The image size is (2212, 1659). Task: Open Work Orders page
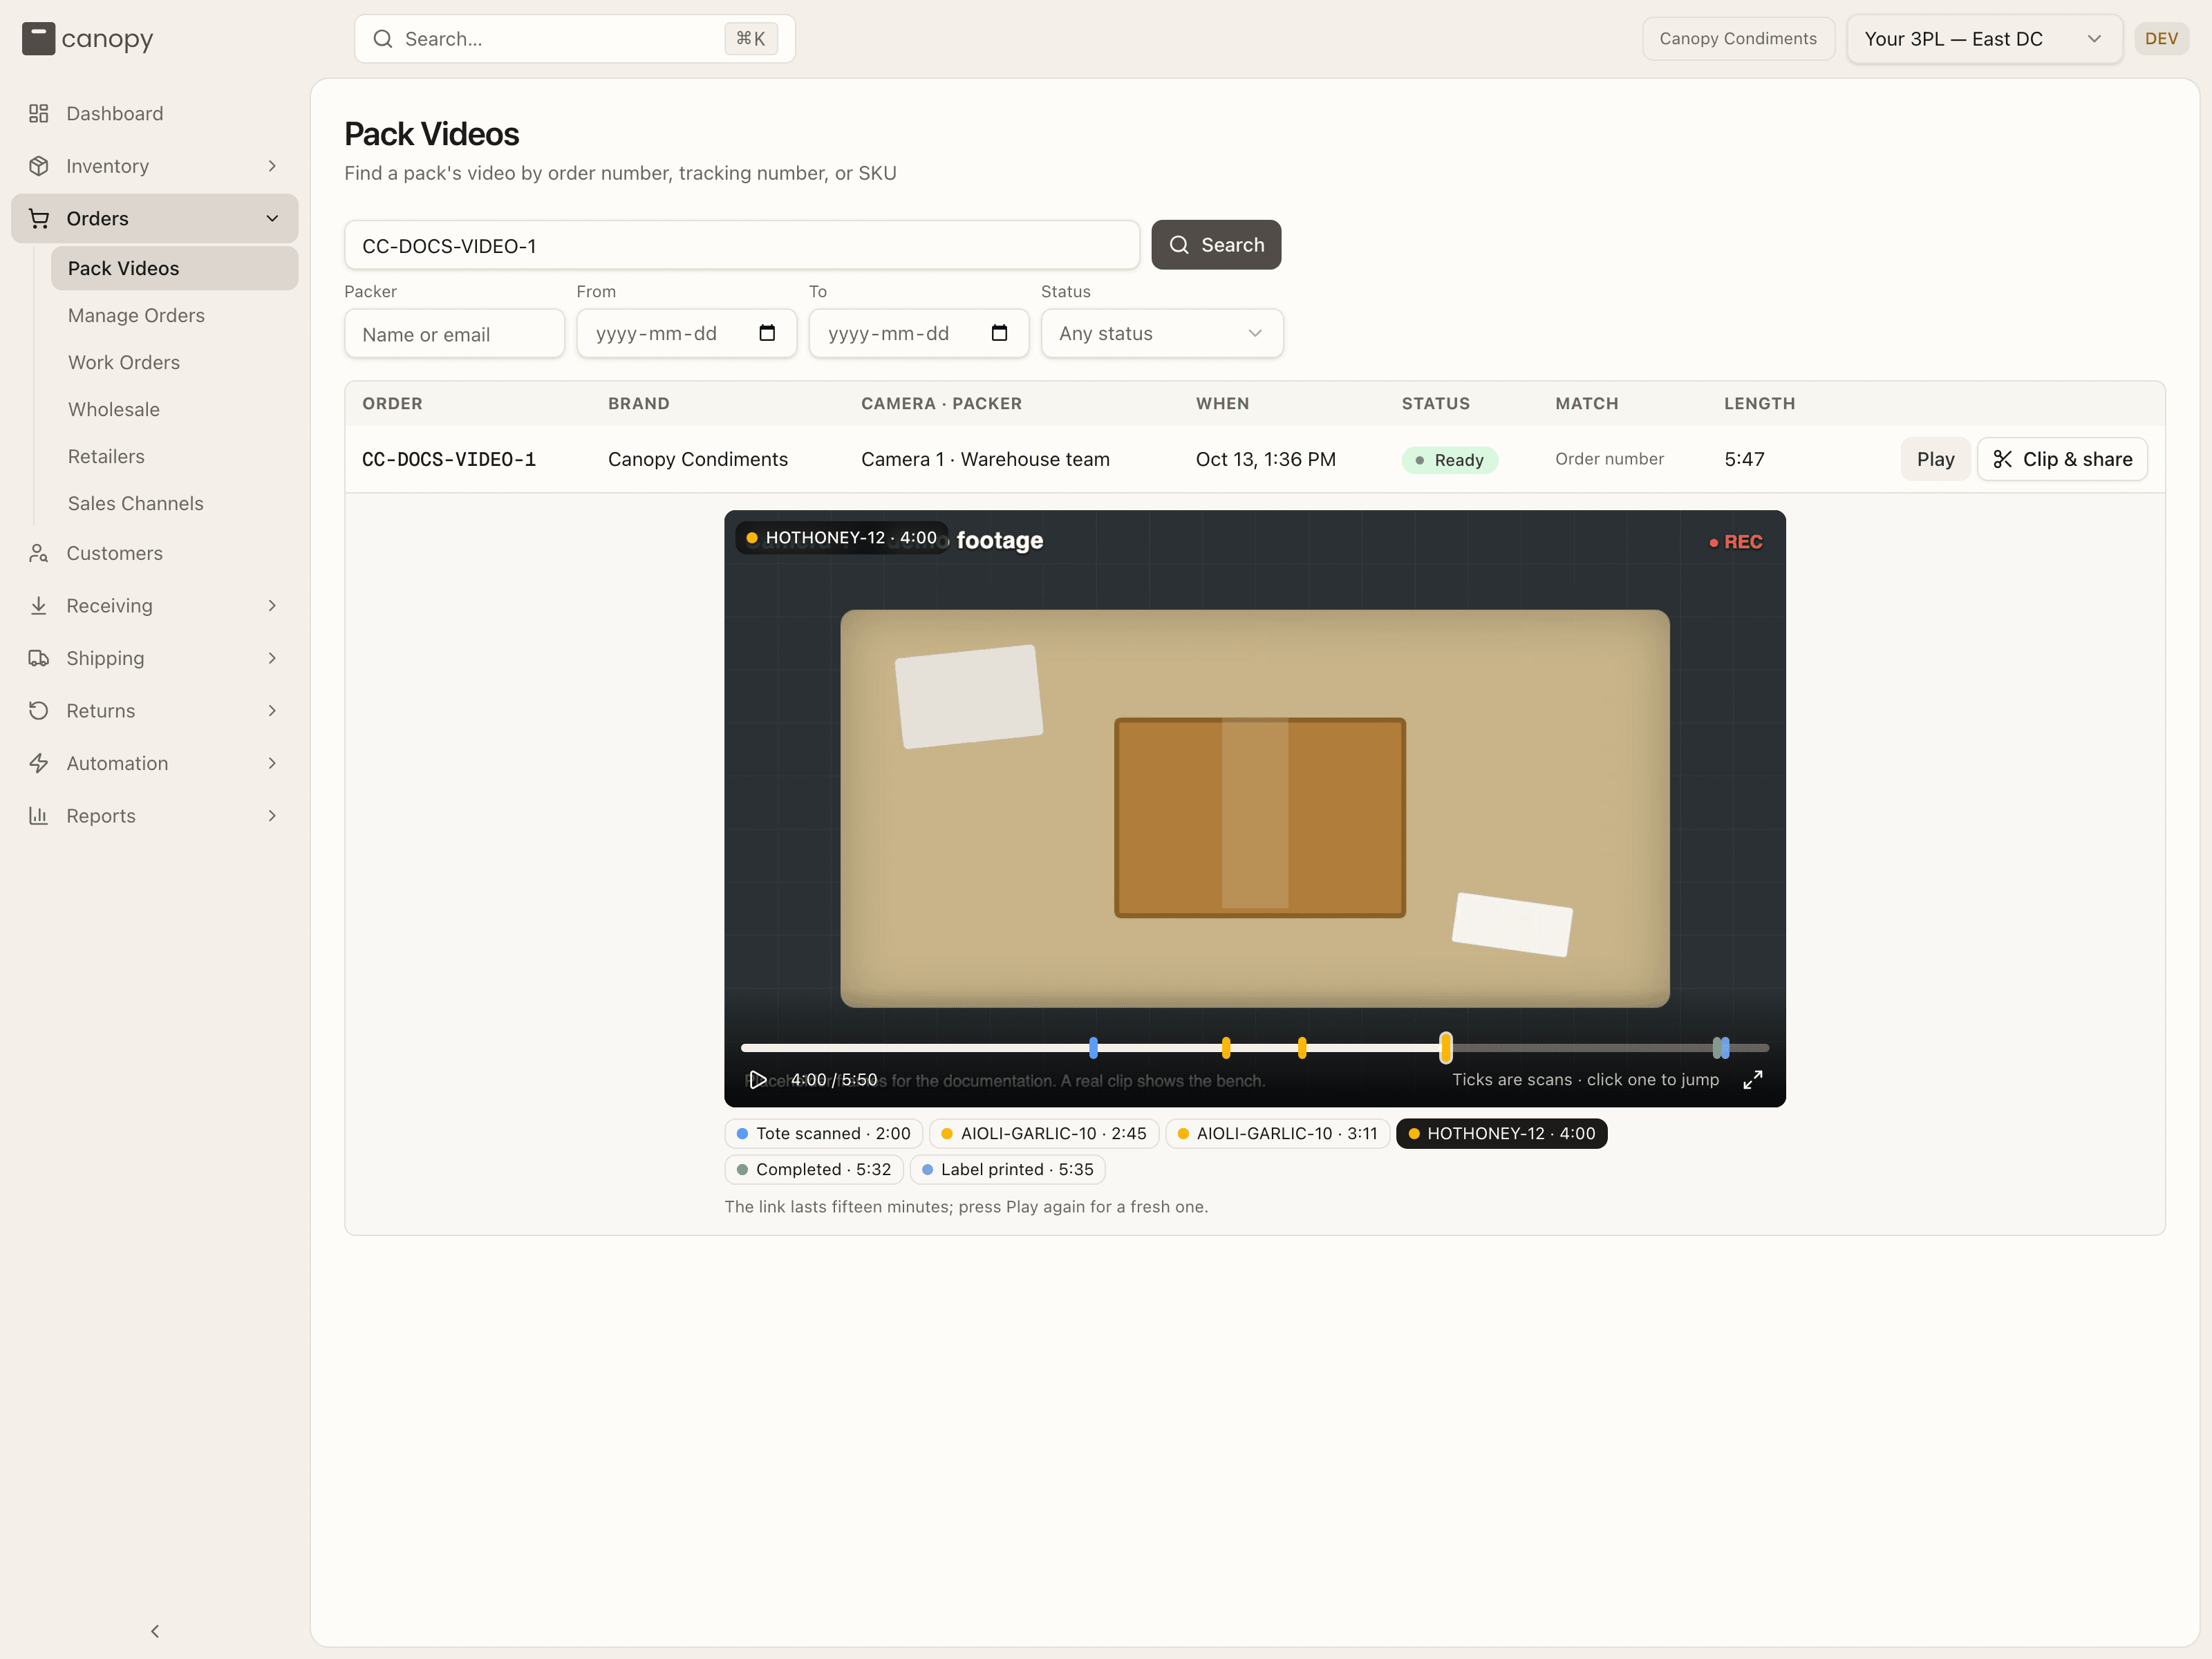click(175, 362)
